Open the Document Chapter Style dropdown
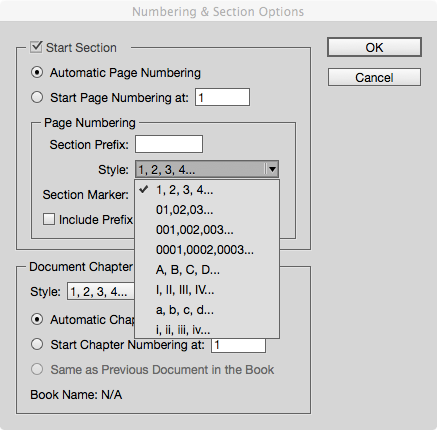Screen dimensions: 437x430 pyautogui.click(x=101, y=292)
